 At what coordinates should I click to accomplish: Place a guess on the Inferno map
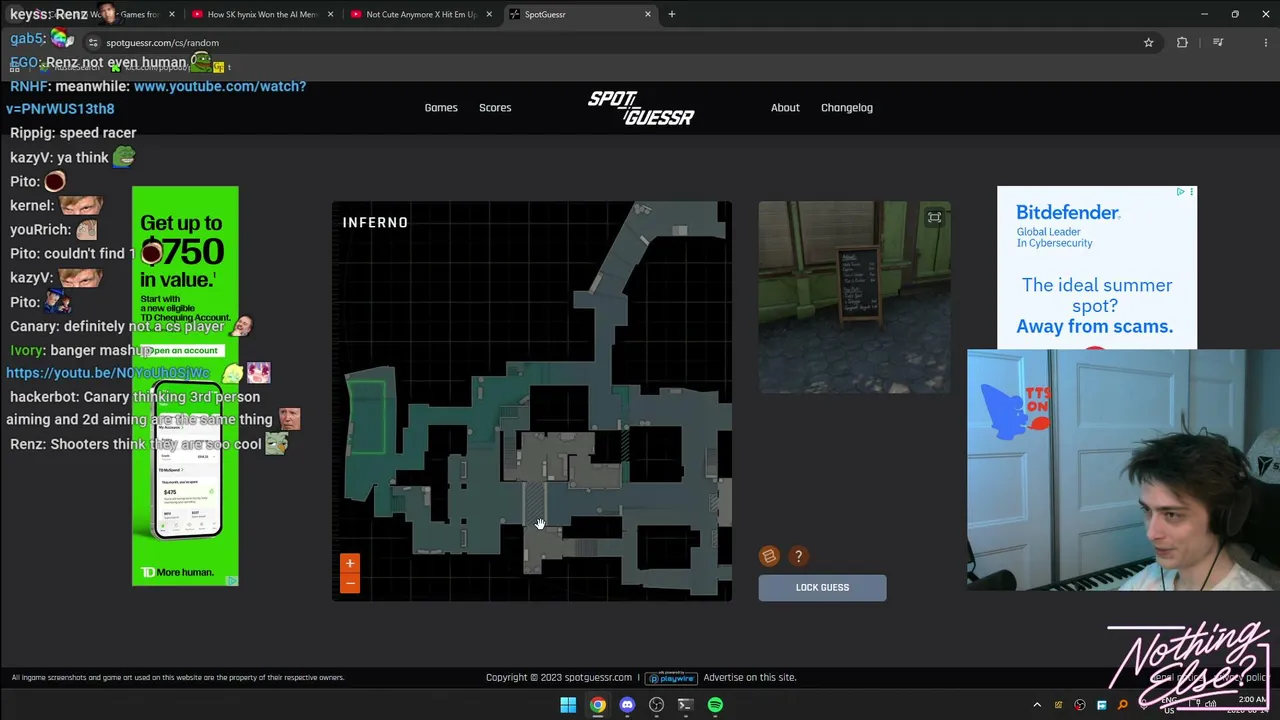click(x=532, y=401)
